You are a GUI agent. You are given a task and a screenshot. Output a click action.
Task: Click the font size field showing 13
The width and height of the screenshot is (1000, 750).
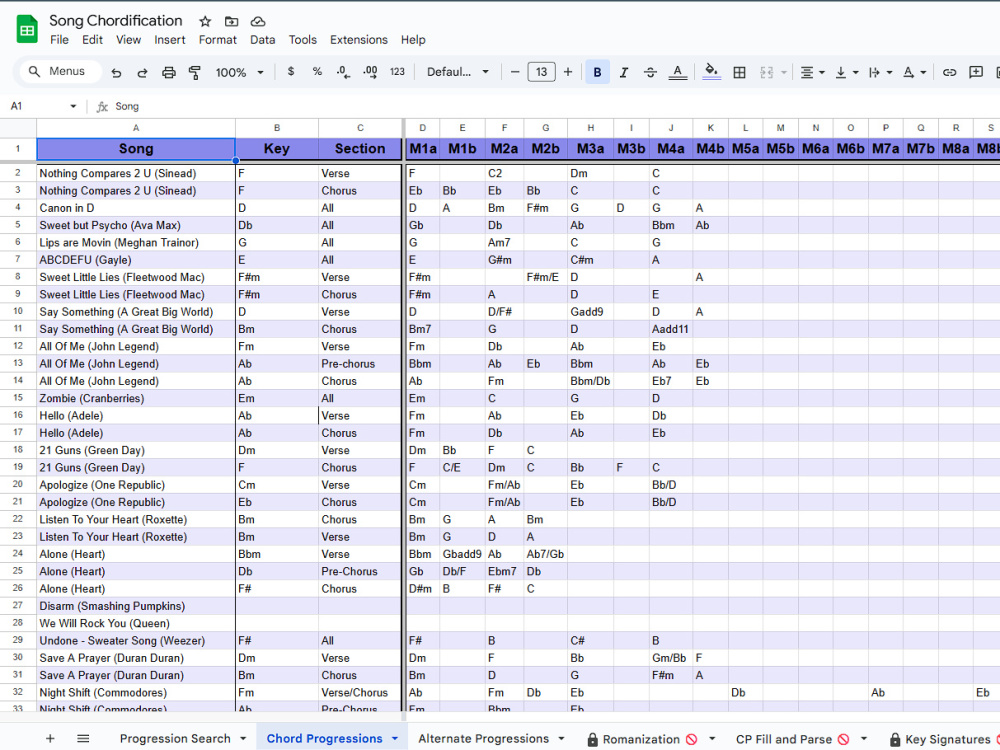[541, 71]
